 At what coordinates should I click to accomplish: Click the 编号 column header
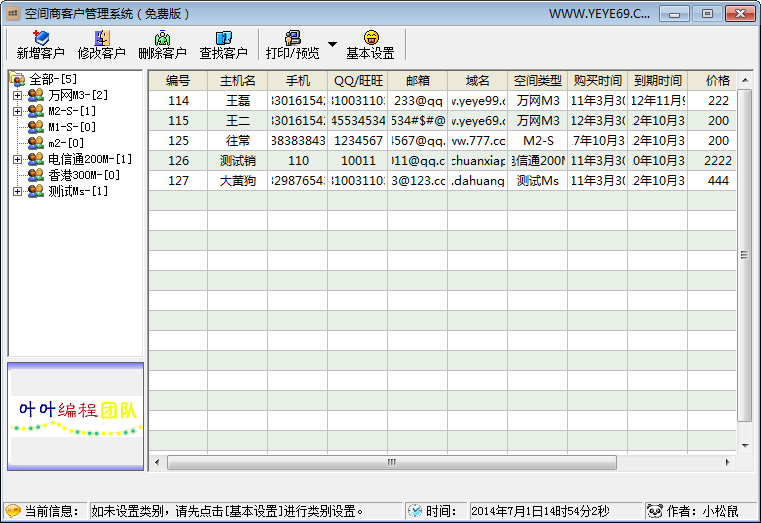178,81
